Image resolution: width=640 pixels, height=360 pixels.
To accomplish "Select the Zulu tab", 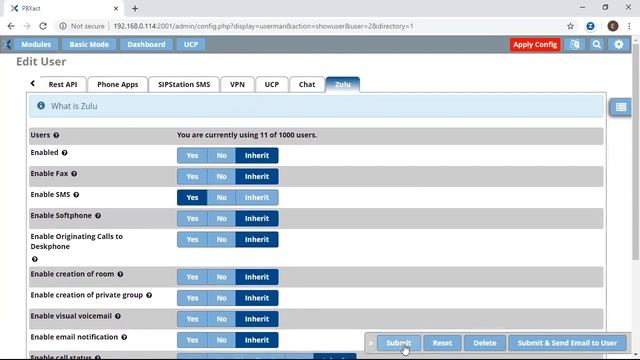I will click(x=343, y=84).
